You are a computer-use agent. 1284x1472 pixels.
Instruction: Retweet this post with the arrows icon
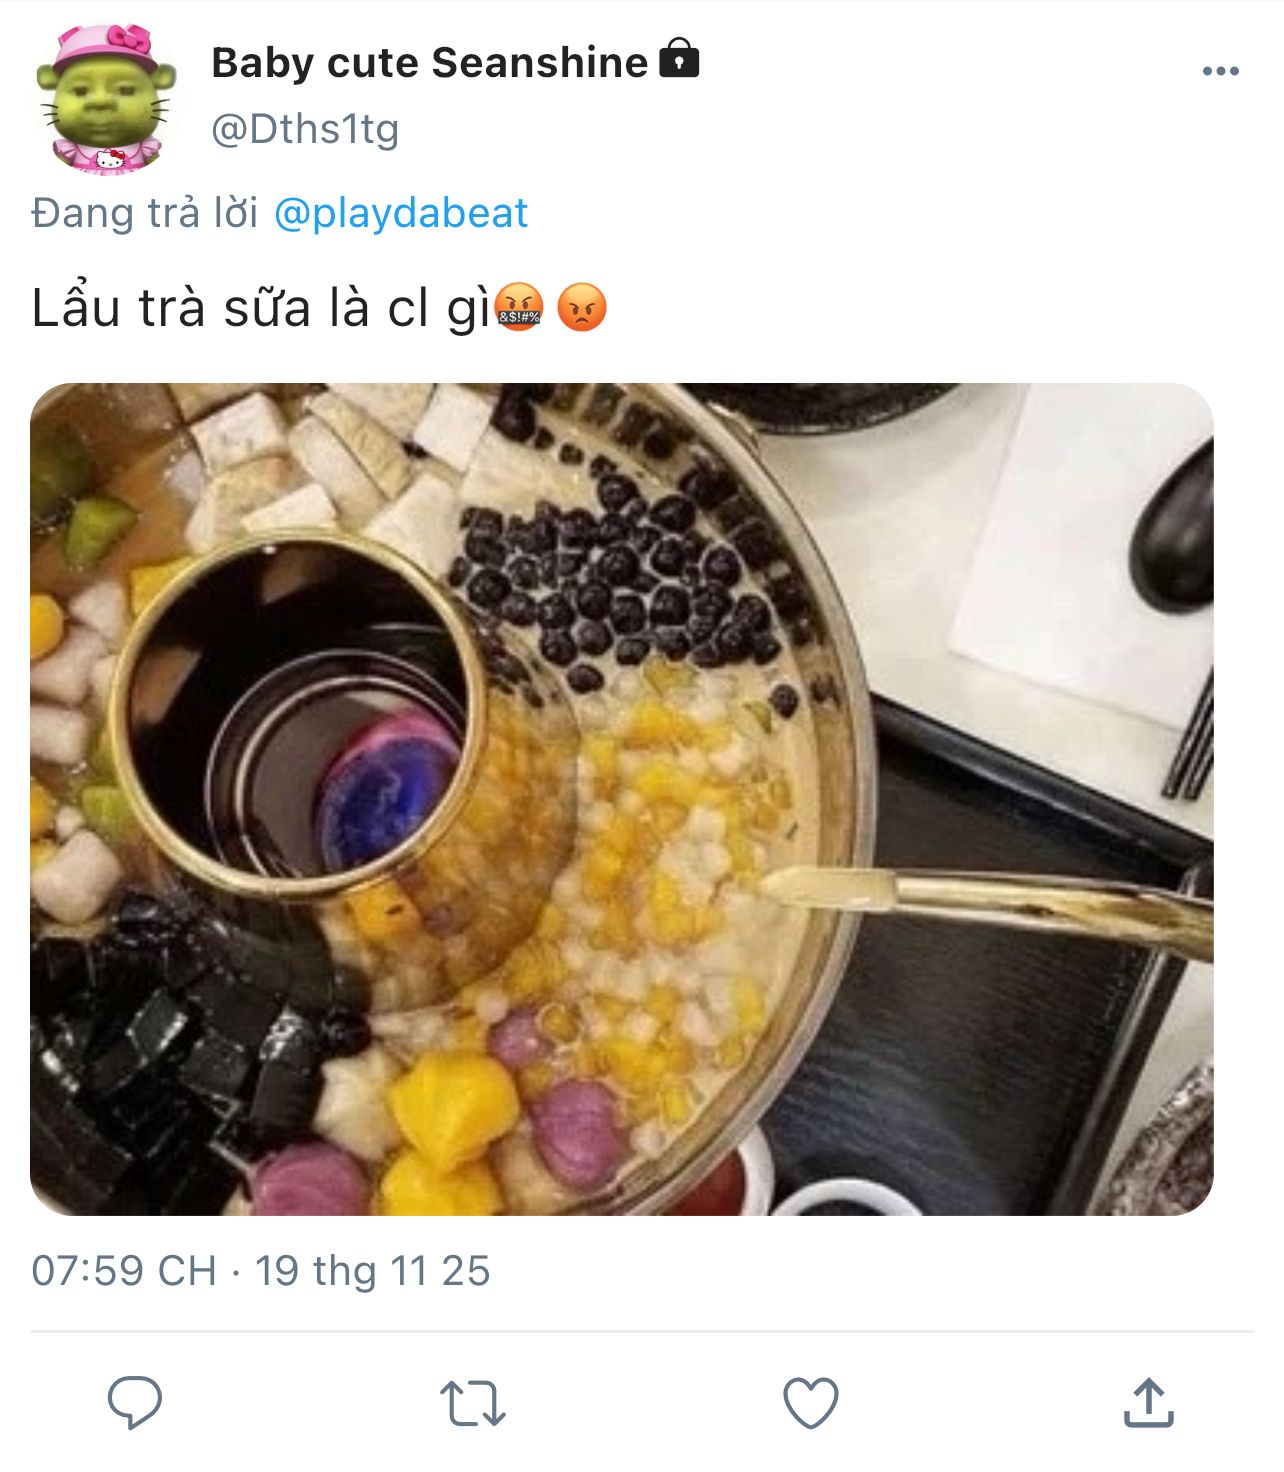pyautogui.click(x=472, y=1403)
